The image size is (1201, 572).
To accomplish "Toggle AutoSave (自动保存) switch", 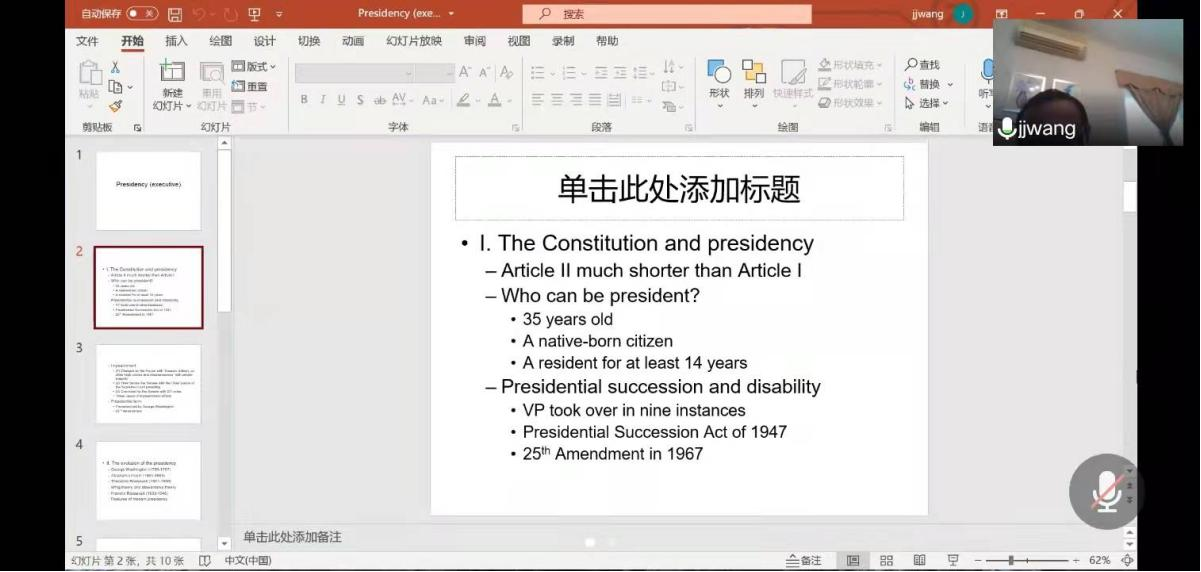I will 142,14.
